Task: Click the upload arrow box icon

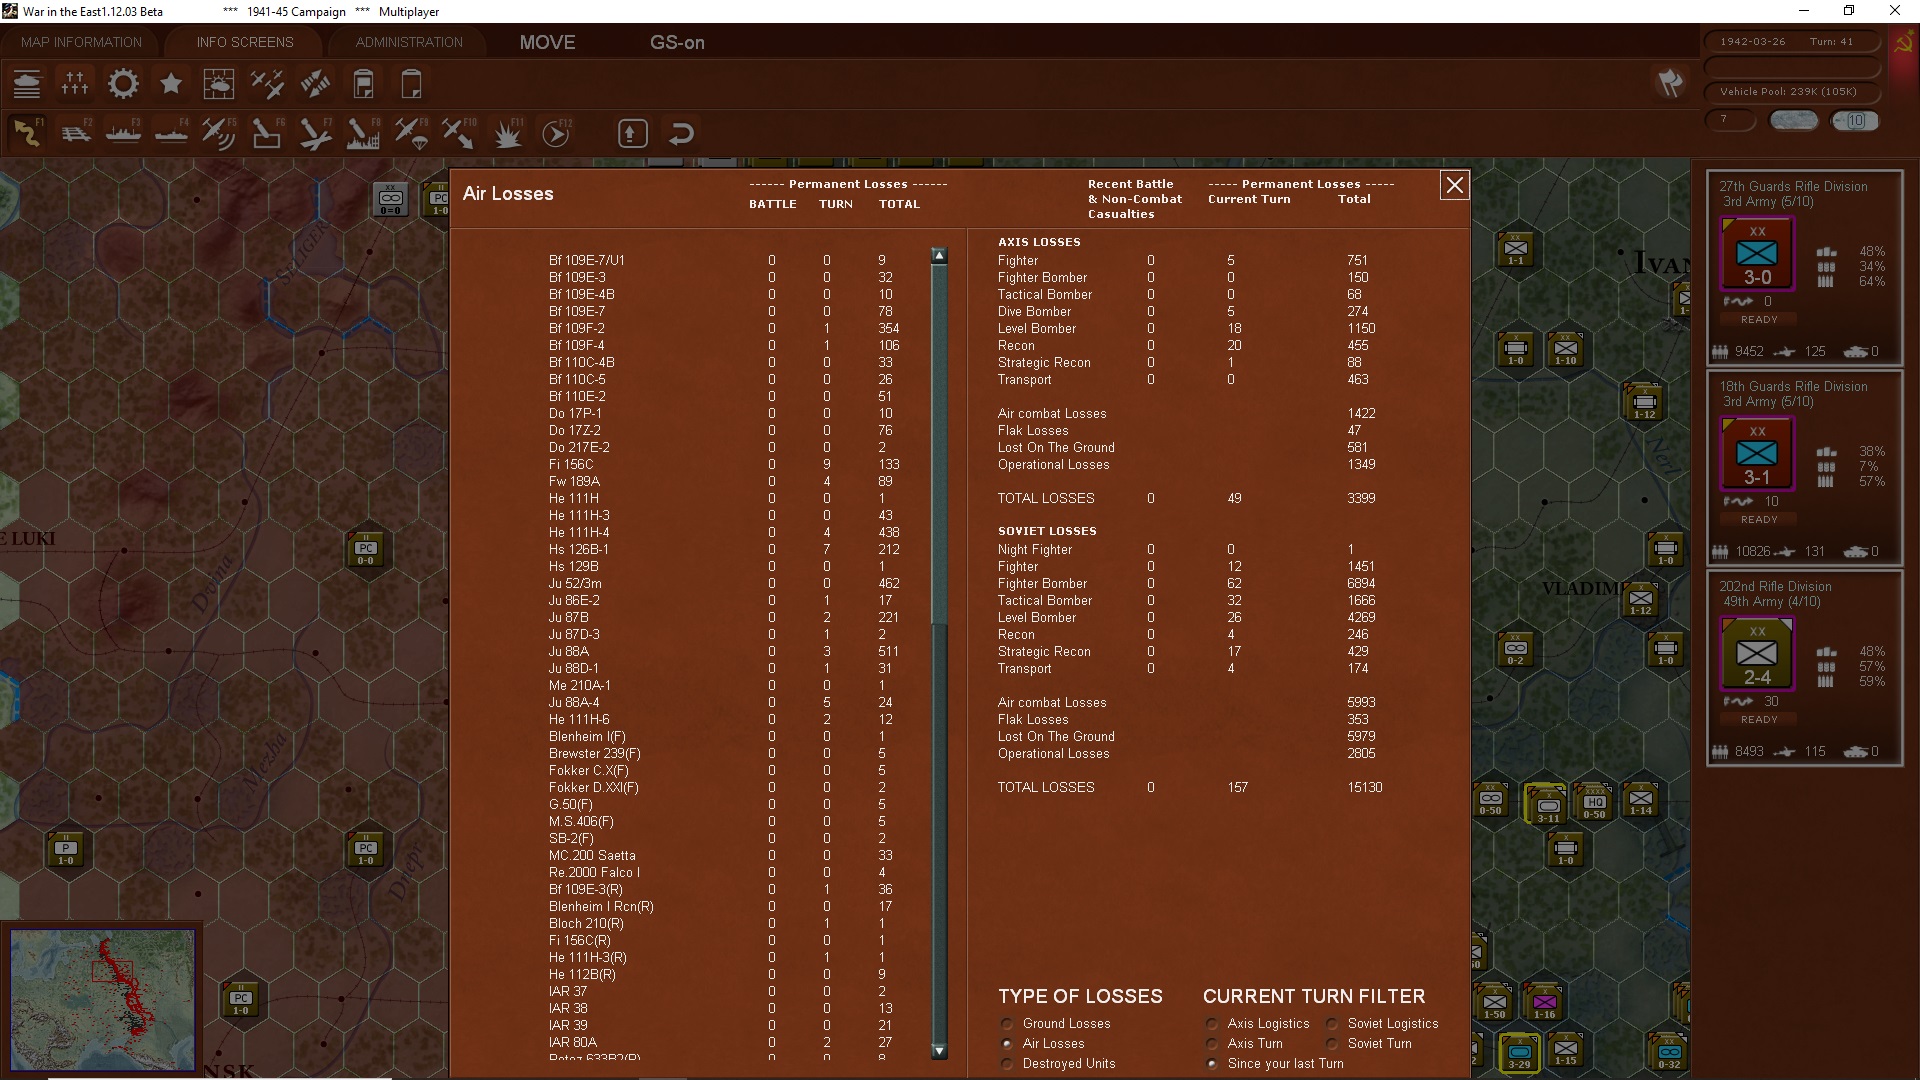Action: pyautogui.click(x=633, y=133)
